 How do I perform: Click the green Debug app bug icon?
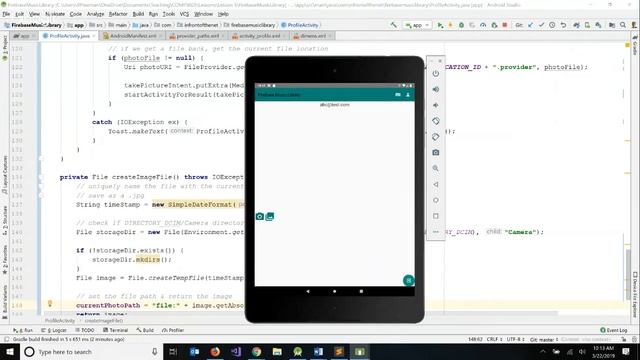pyautogui.click(x=461, y=25)
